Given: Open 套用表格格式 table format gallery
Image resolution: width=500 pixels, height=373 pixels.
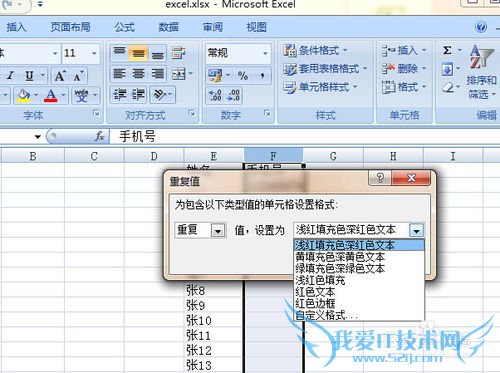Looking at the screenshot, I should point(325,69).
